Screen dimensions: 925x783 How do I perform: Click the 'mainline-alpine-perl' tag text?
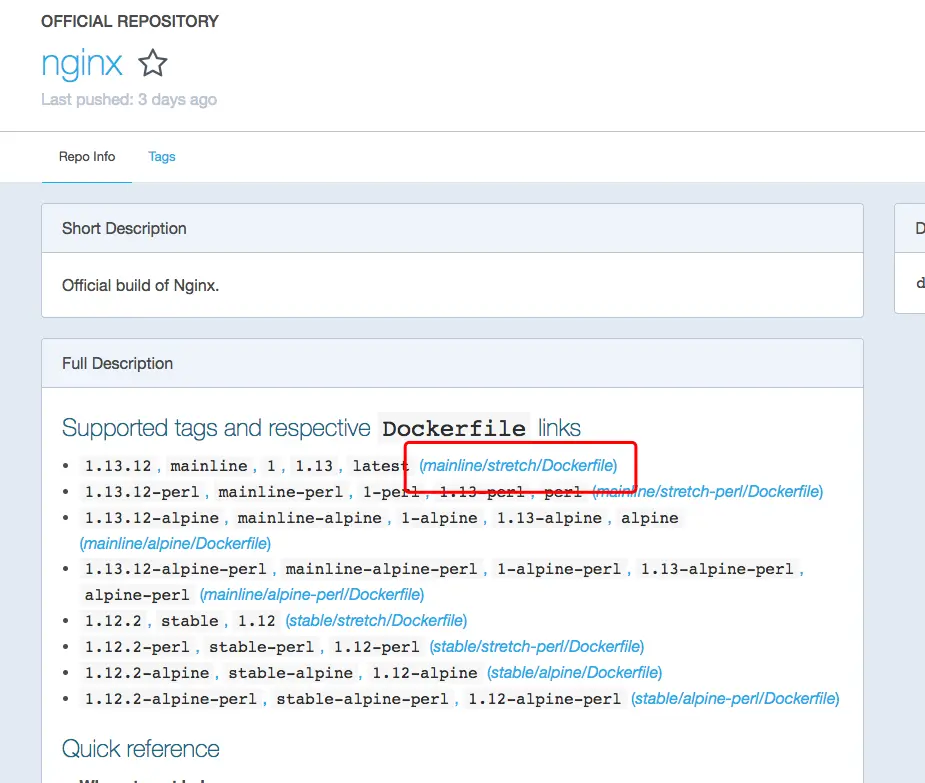(381, 569)
